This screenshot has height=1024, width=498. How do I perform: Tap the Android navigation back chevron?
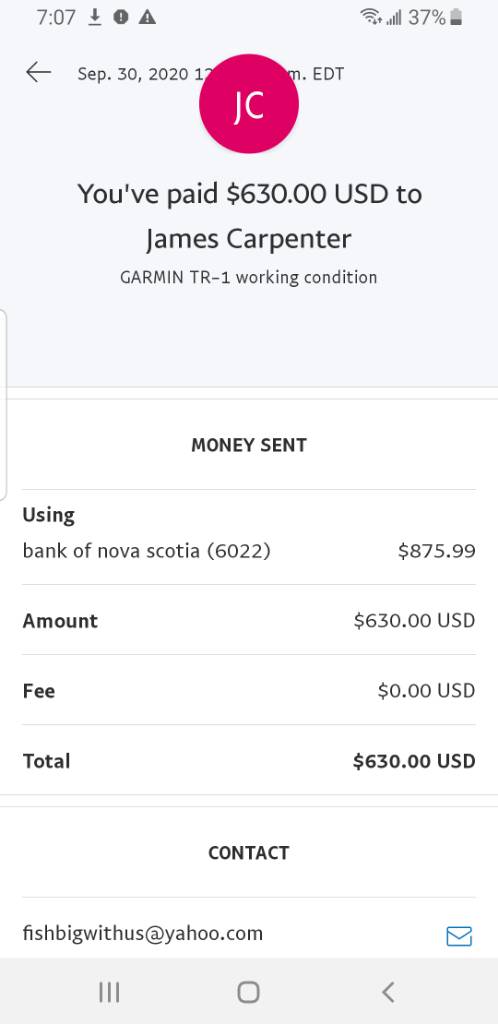[x=388, y=992]
